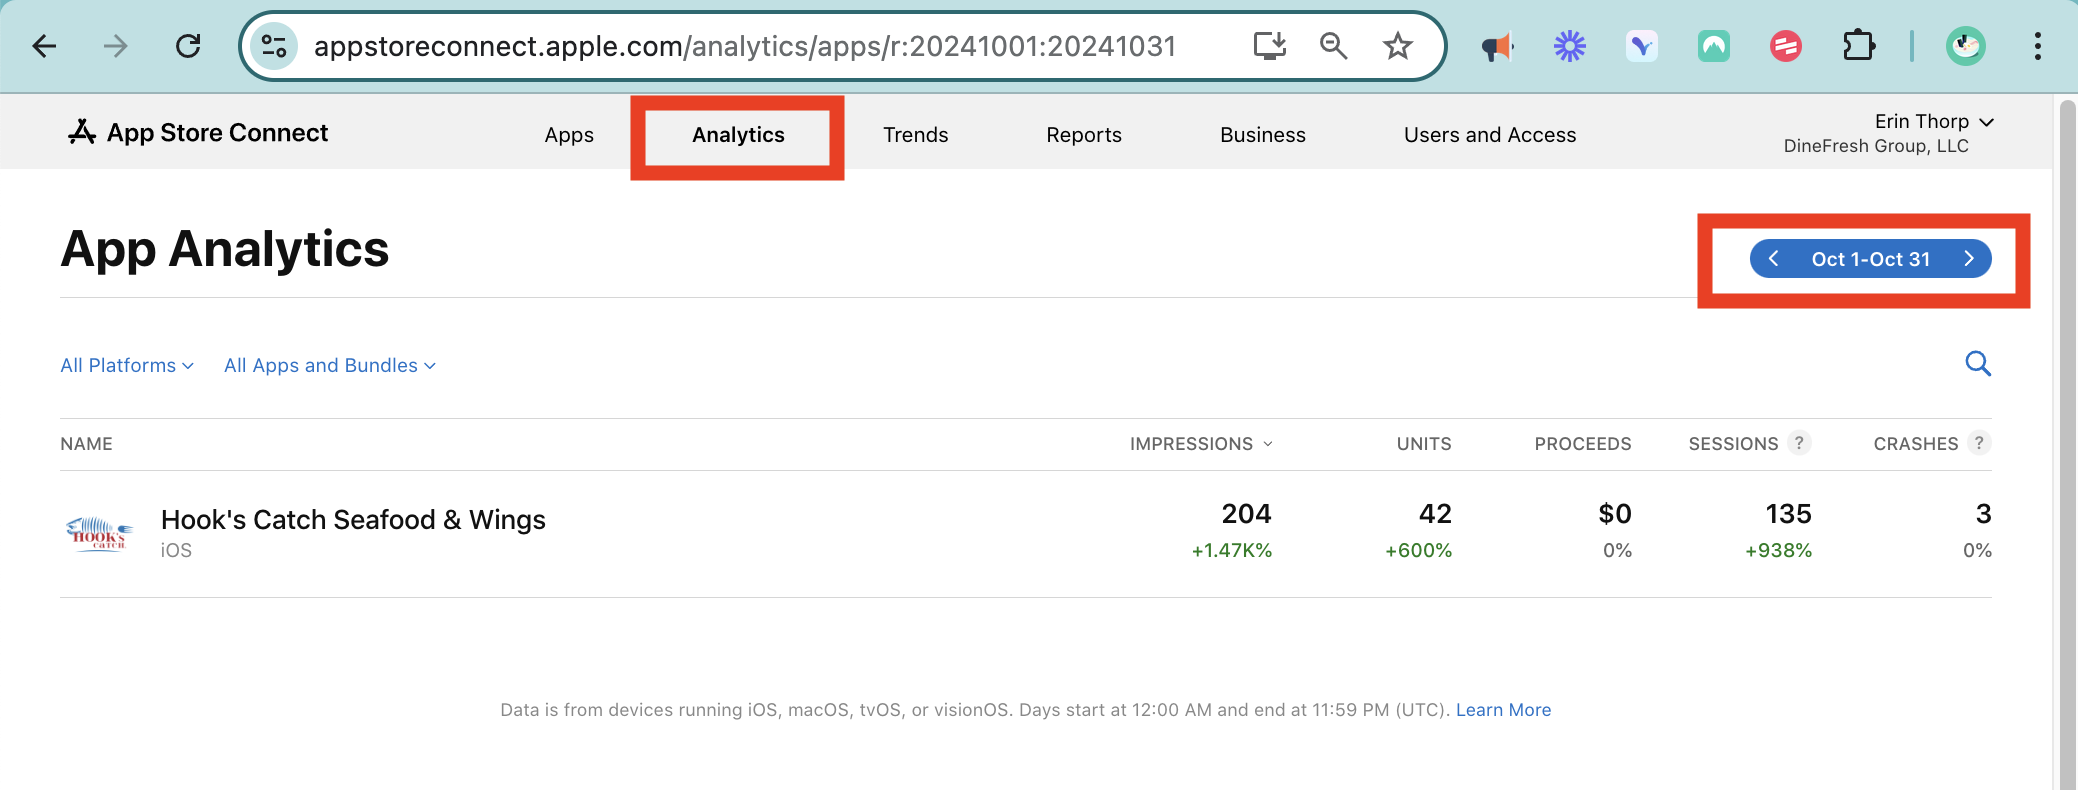Viewport: 2078px width, 790px height.
Task: Click the Units column header
Action: (1424, 444)
